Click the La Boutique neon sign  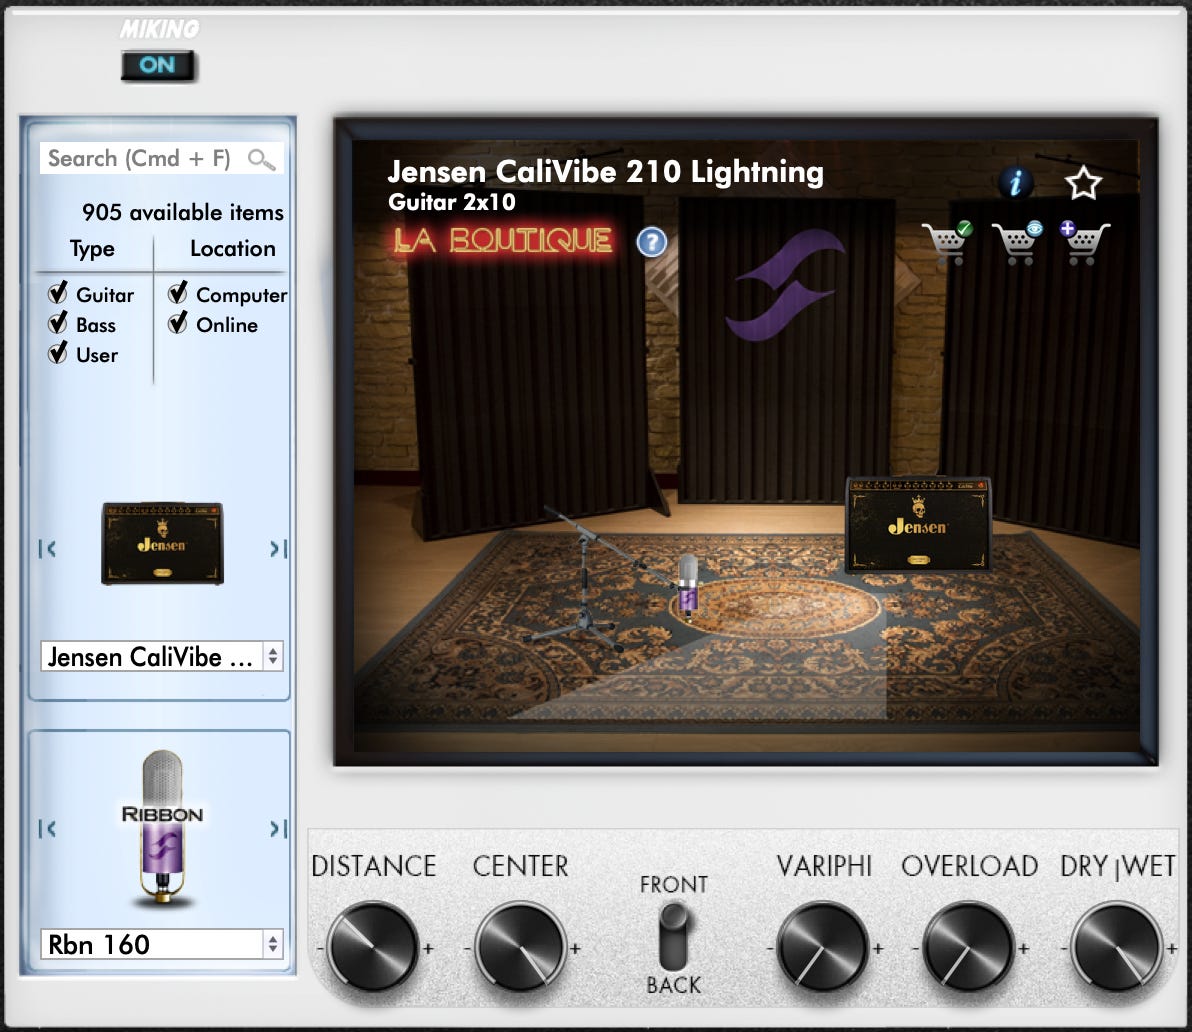503,241
